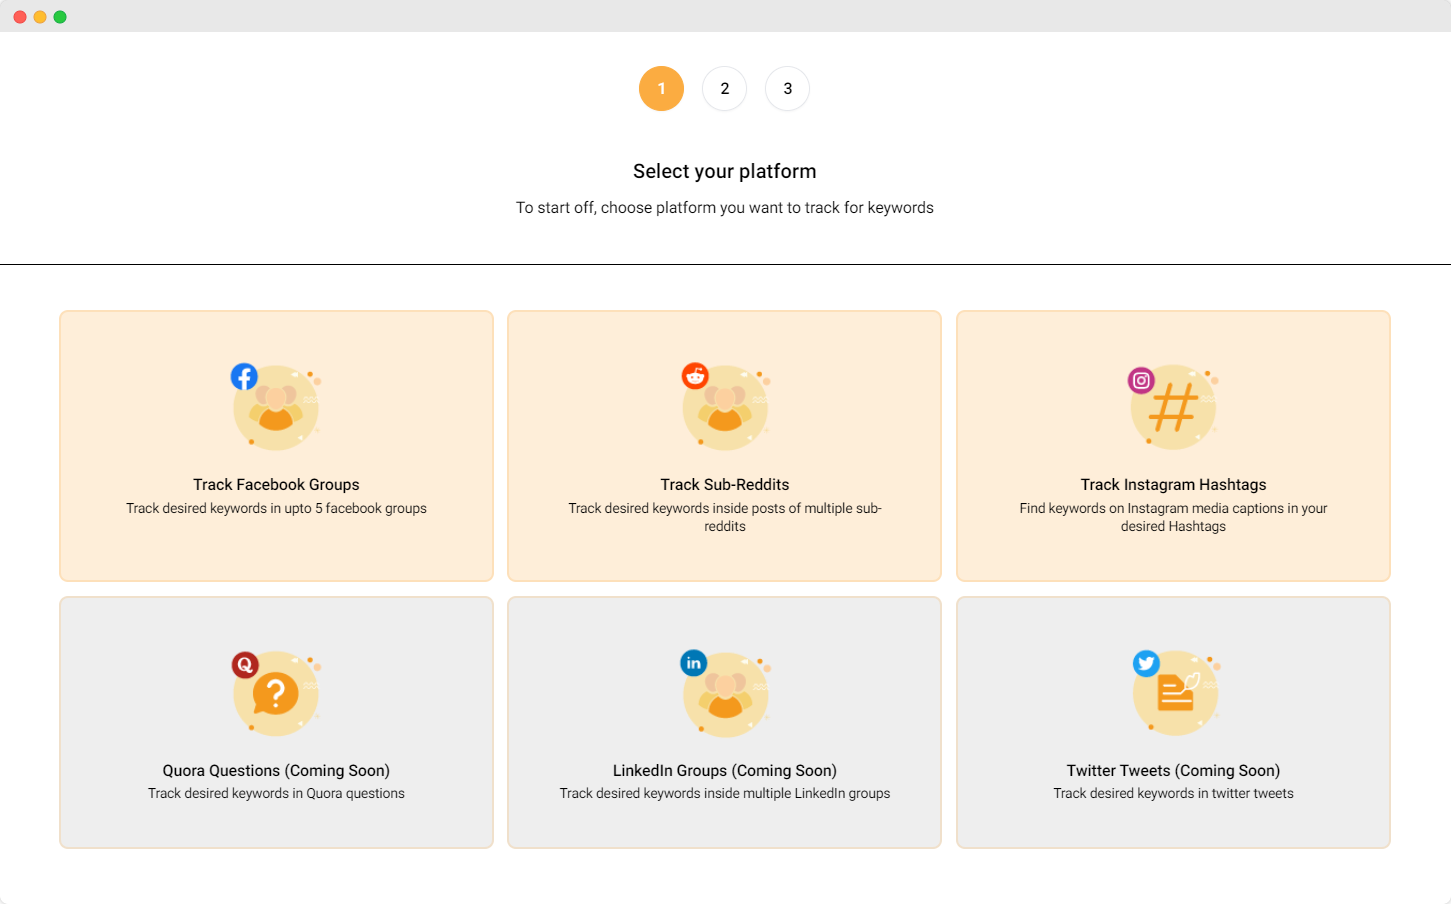Click the green macOS fullscreen button
Image resolution: width=1451 pixels, height=904 pixels.
[x=60, y=17]
